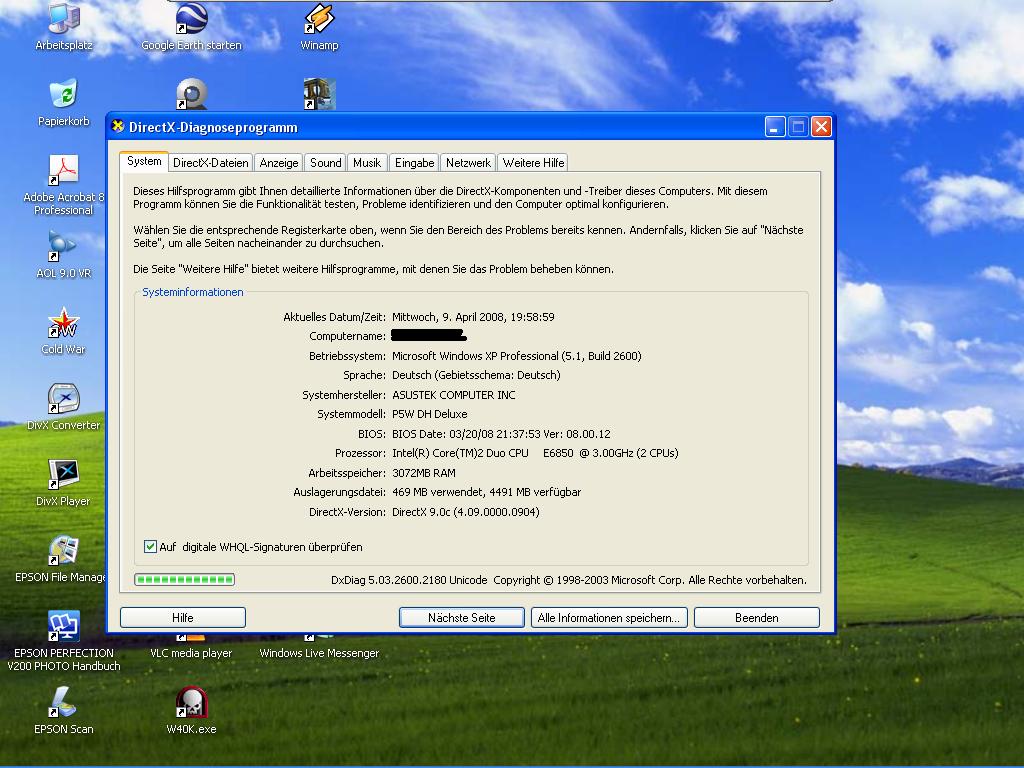
Task: Minimize the DirectX-Diagnoseprogramm window
Action: (x=775, y=127)
